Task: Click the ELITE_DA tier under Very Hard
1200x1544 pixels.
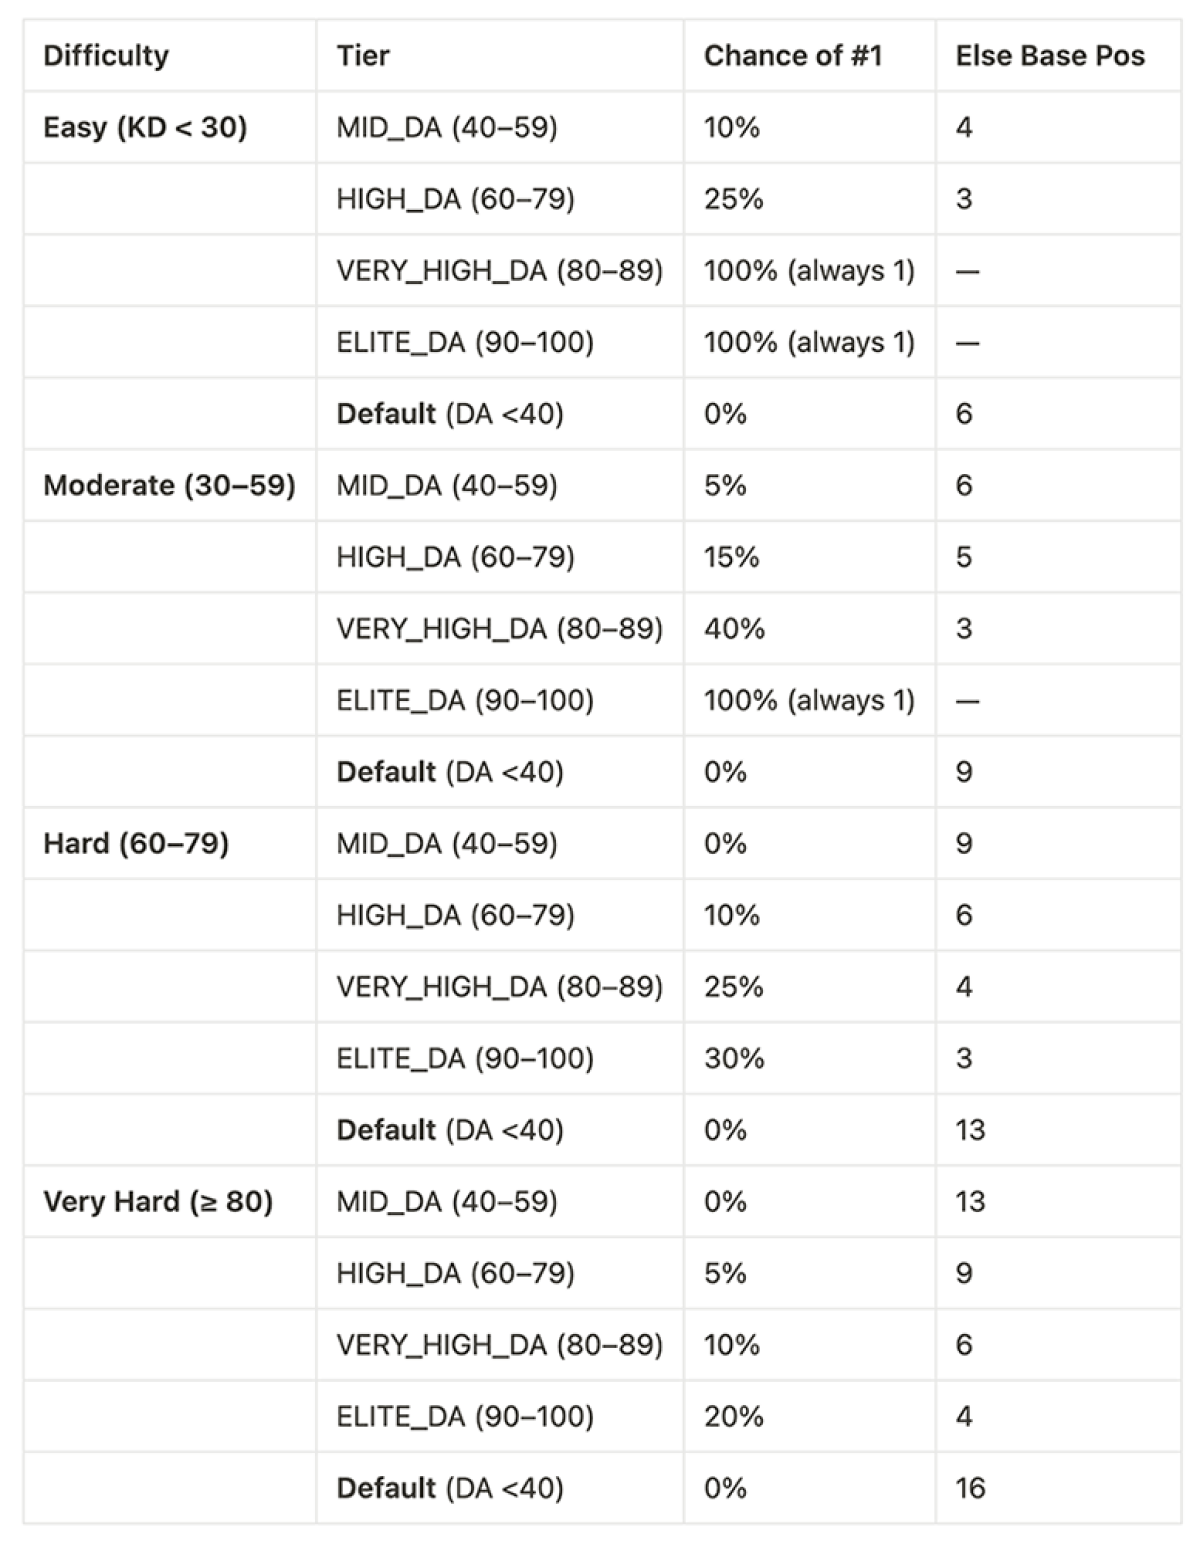Action: point(465,1417)
